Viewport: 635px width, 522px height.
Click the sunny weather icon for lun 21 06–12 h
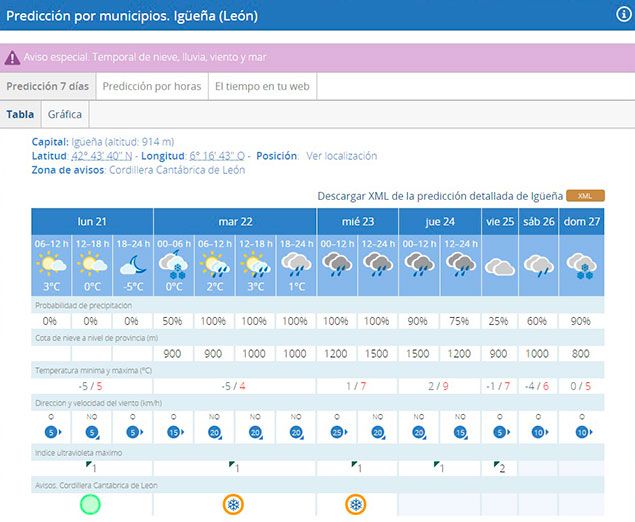click(x=51, y=265)
